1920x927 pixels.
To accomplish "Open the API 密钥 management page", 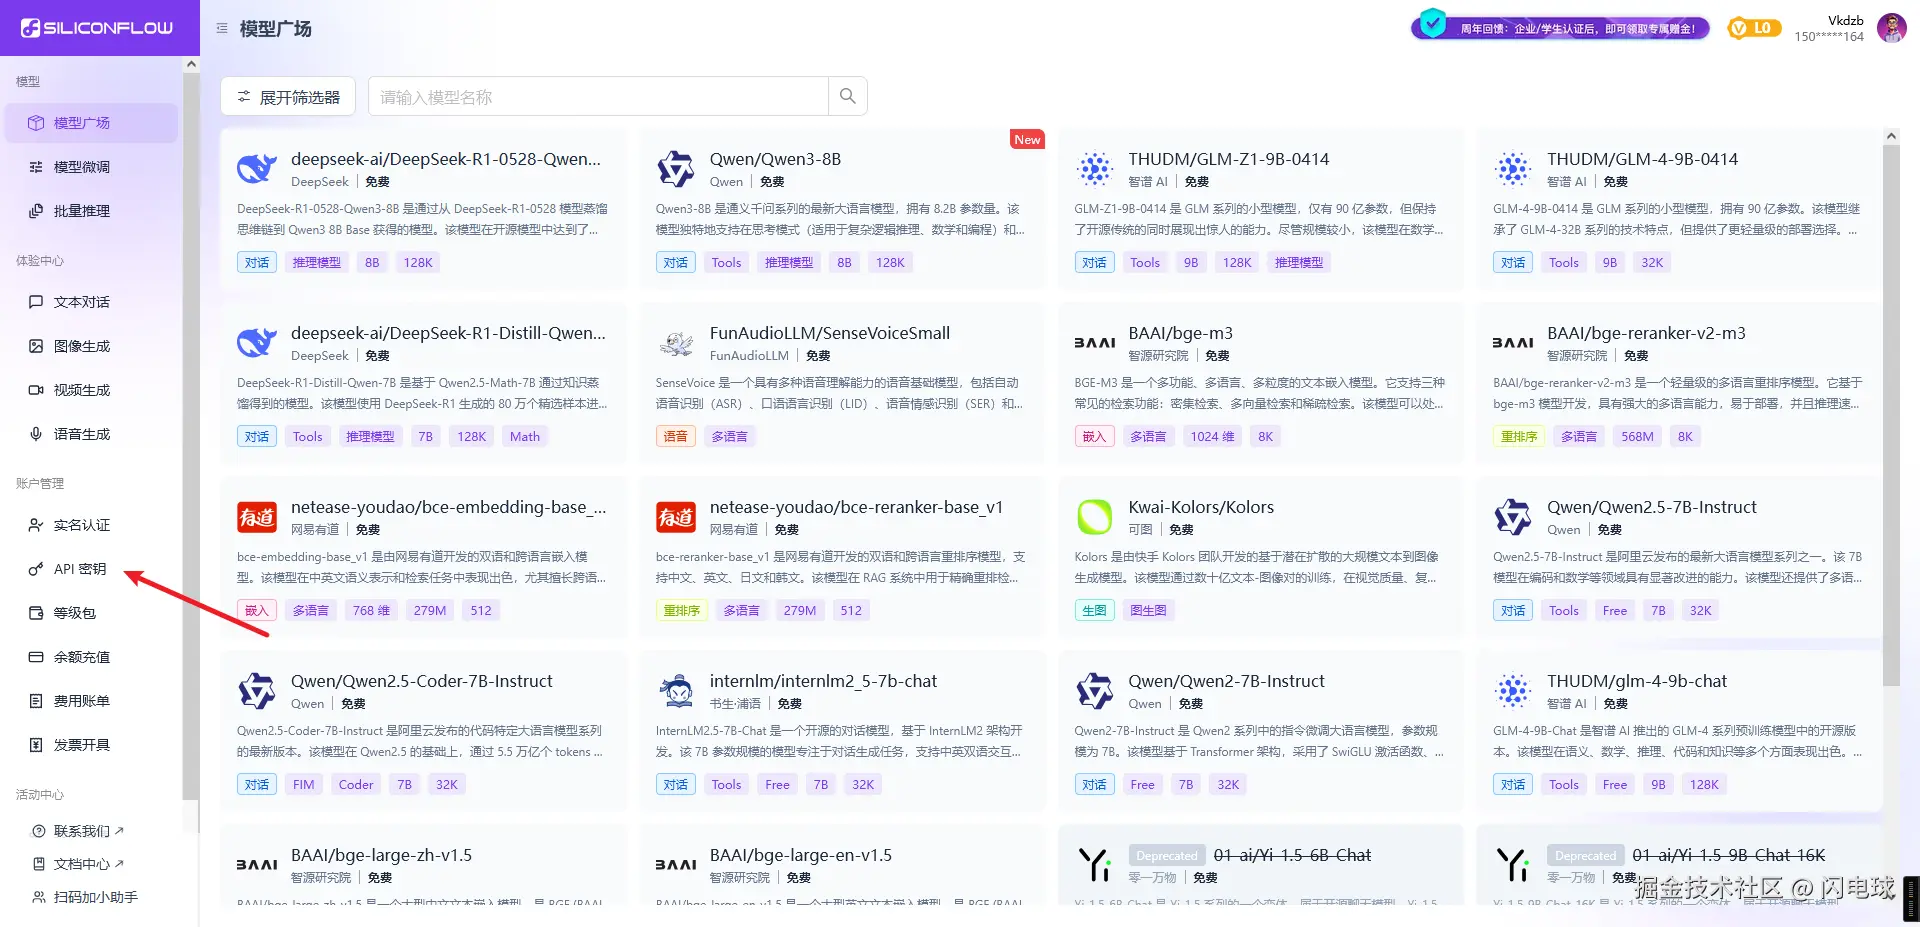I will [x=80, y=568].
